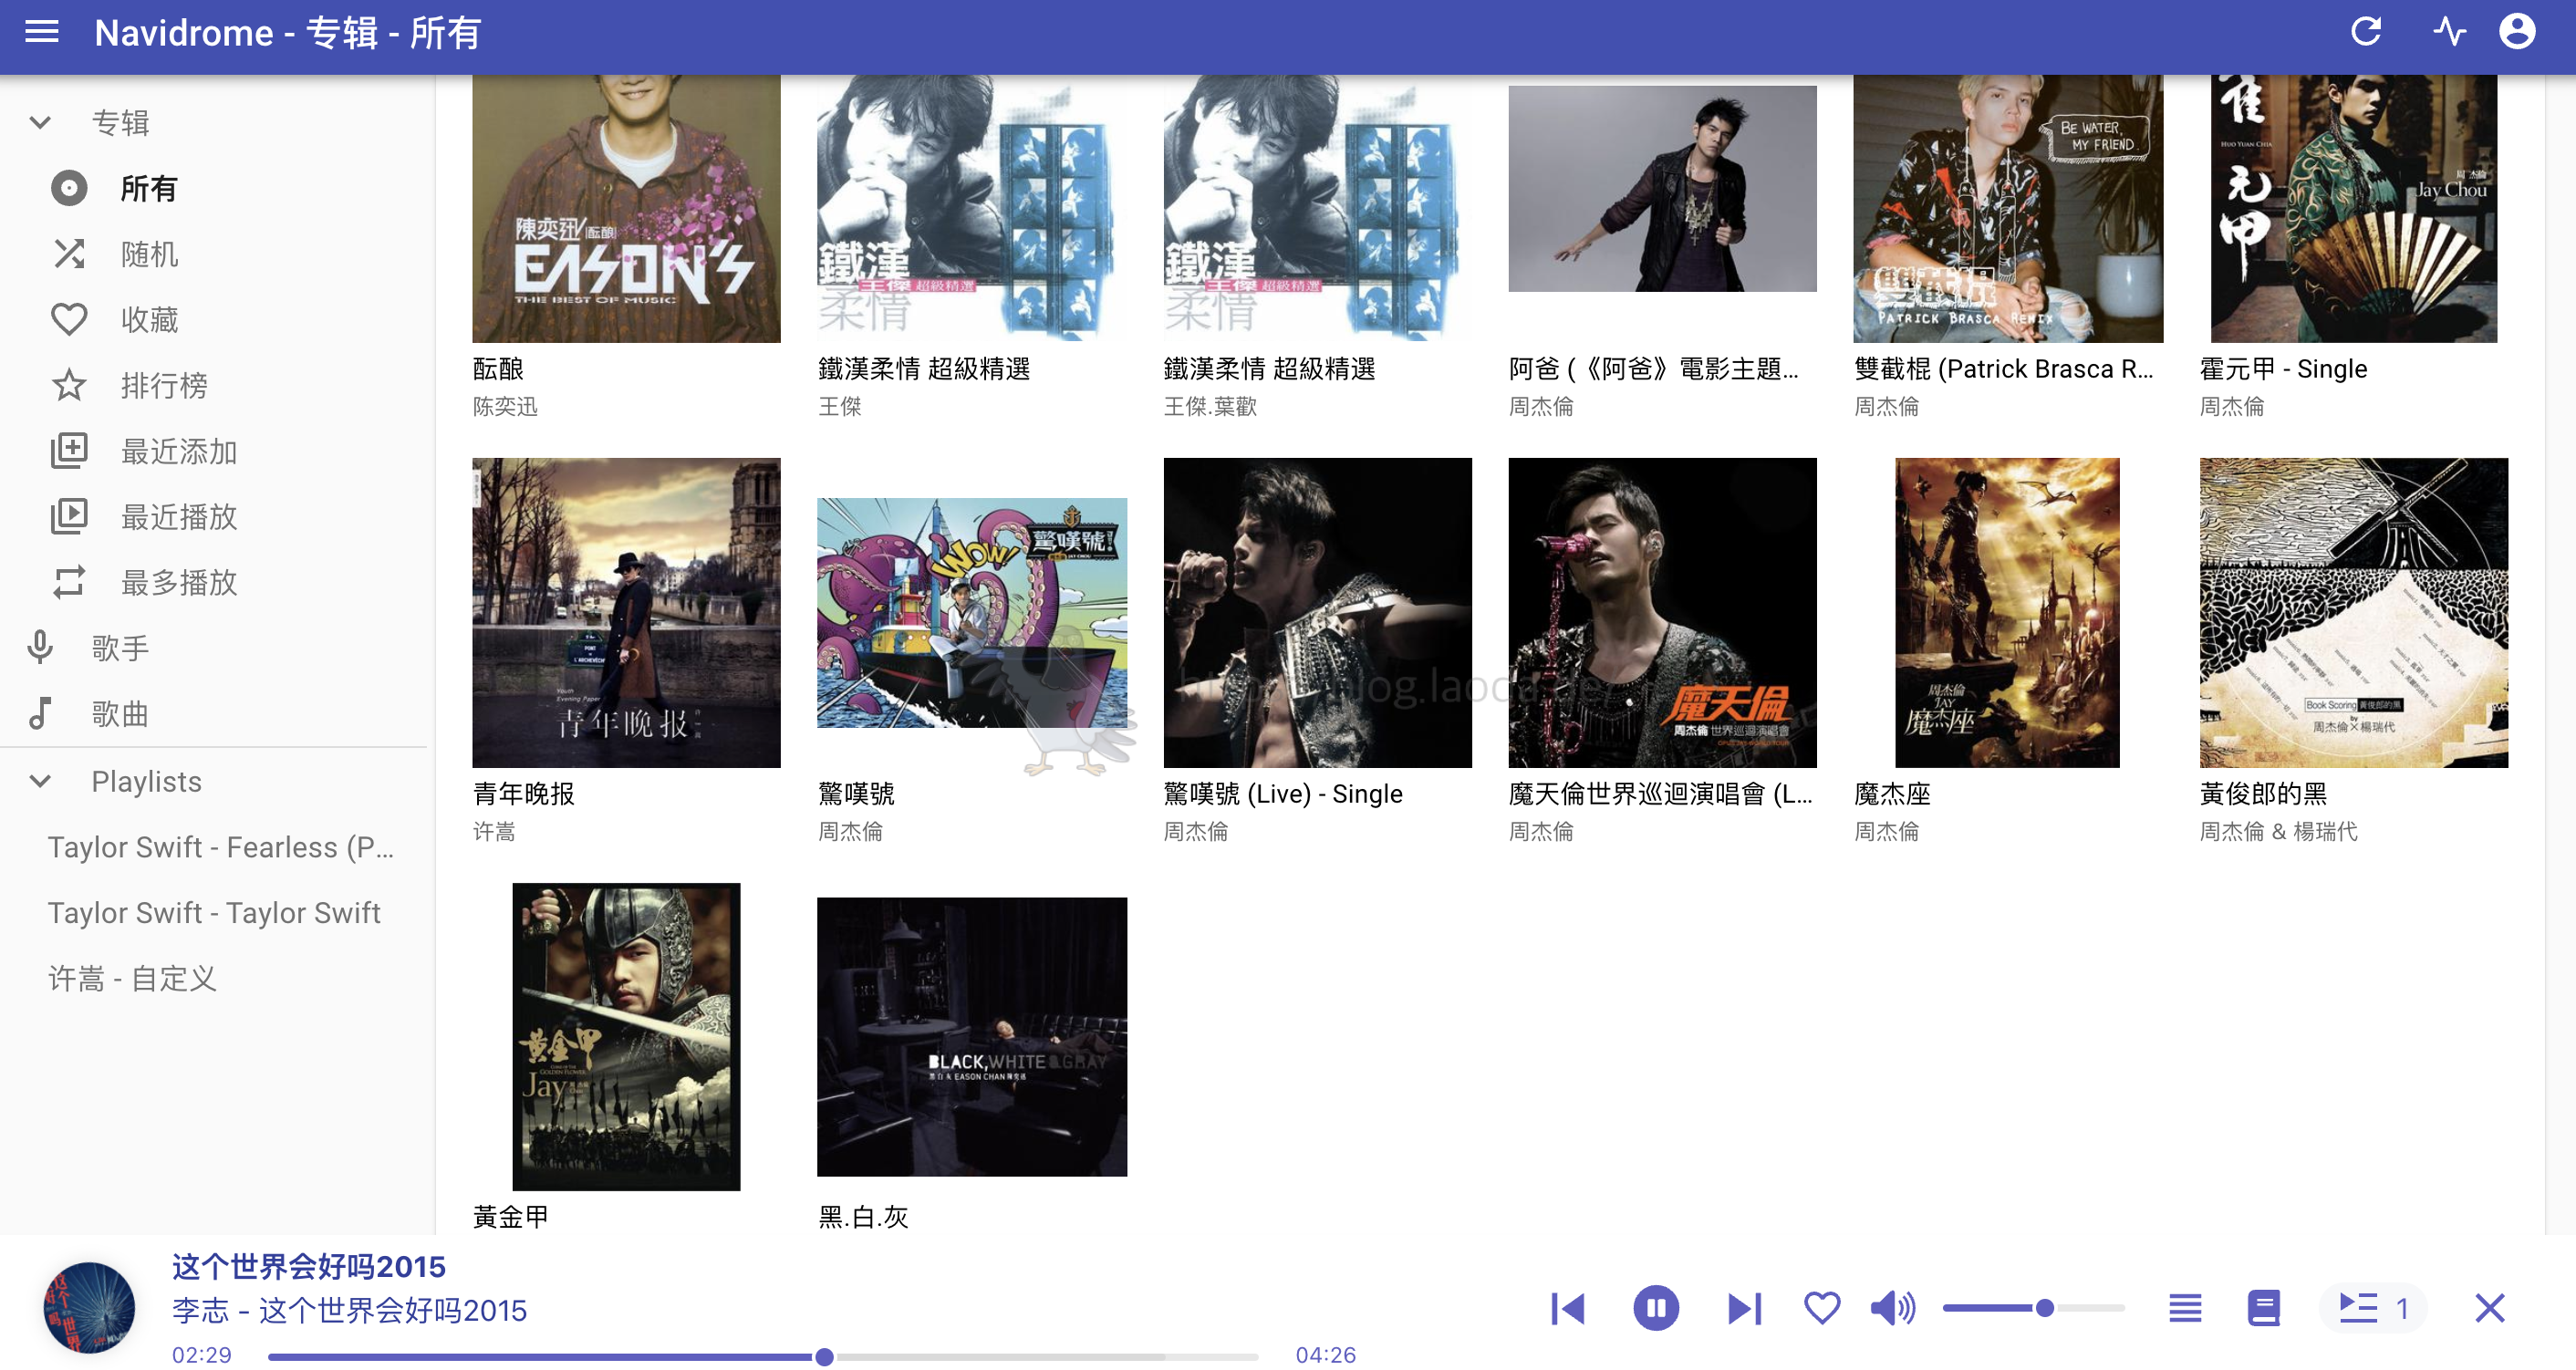
Task: Toggle favorite heart for the playing song
Action: coord(1821,1307)
